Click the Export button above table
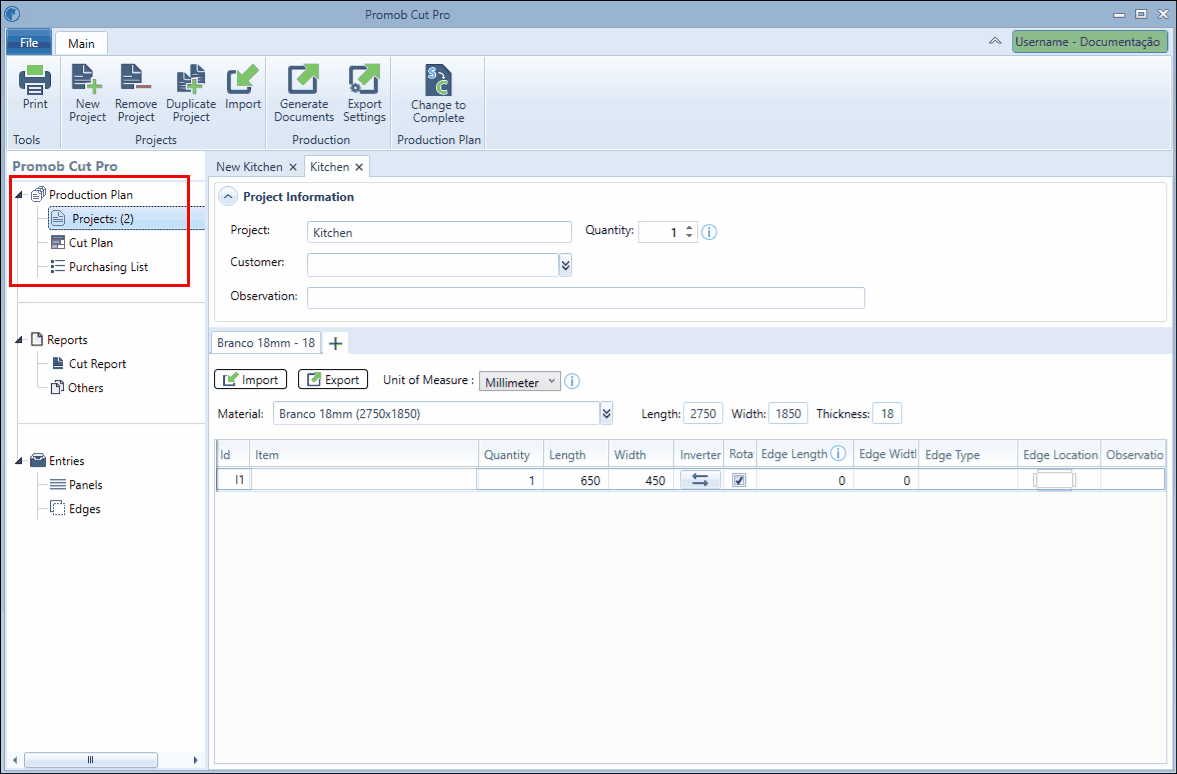 point(333,380)
